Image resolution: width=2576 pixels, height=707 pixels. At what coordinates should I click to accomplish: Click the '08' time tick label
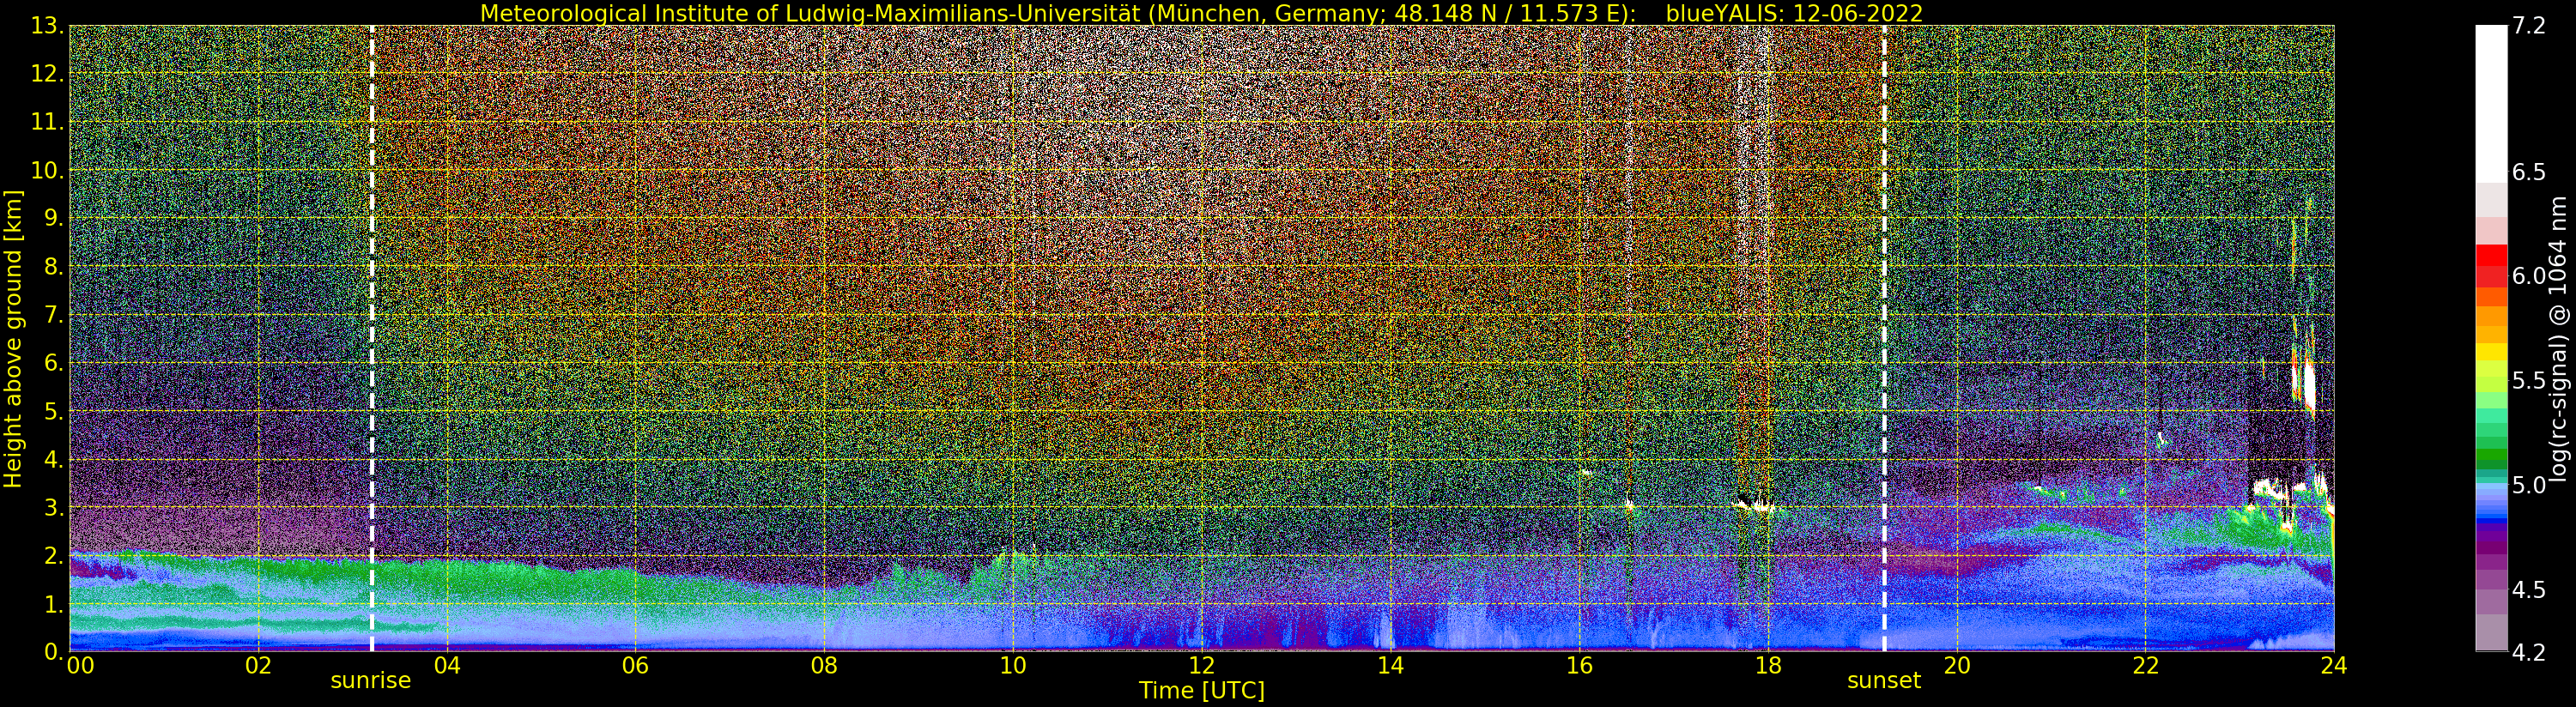(824, 665)
